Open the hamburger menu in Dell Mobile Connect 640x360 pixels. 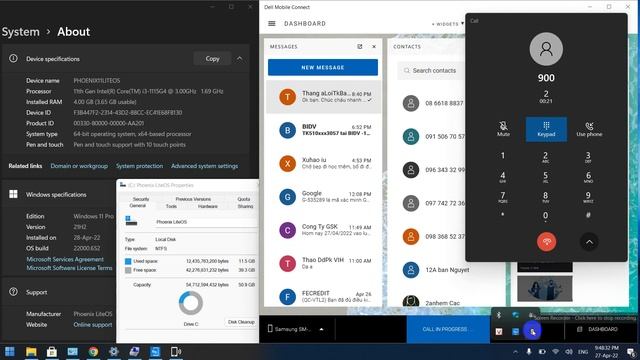272,24
